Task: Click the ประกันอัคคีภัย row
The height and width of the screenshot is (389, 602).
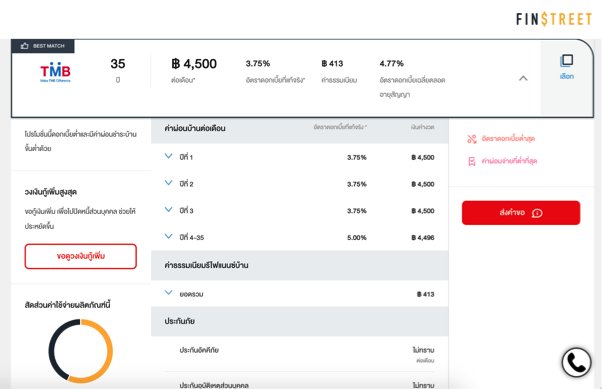Action: [x=299, y=354]
